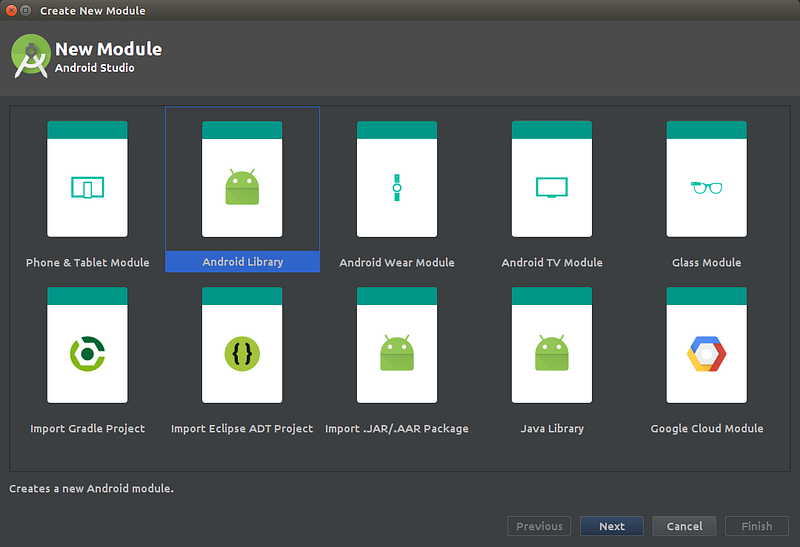Close the Create New Module dialog

point(11,10)
